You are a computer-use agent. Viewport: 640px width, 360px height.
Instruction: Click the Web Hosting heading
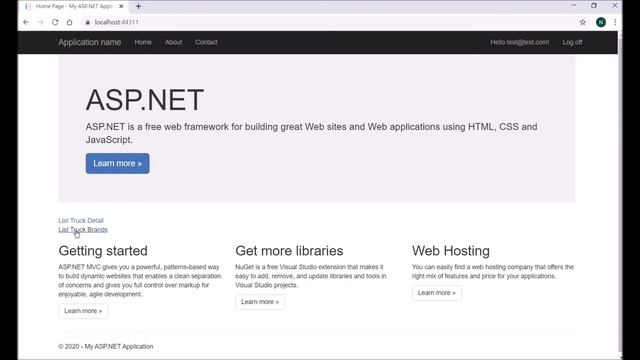[451, 251]
